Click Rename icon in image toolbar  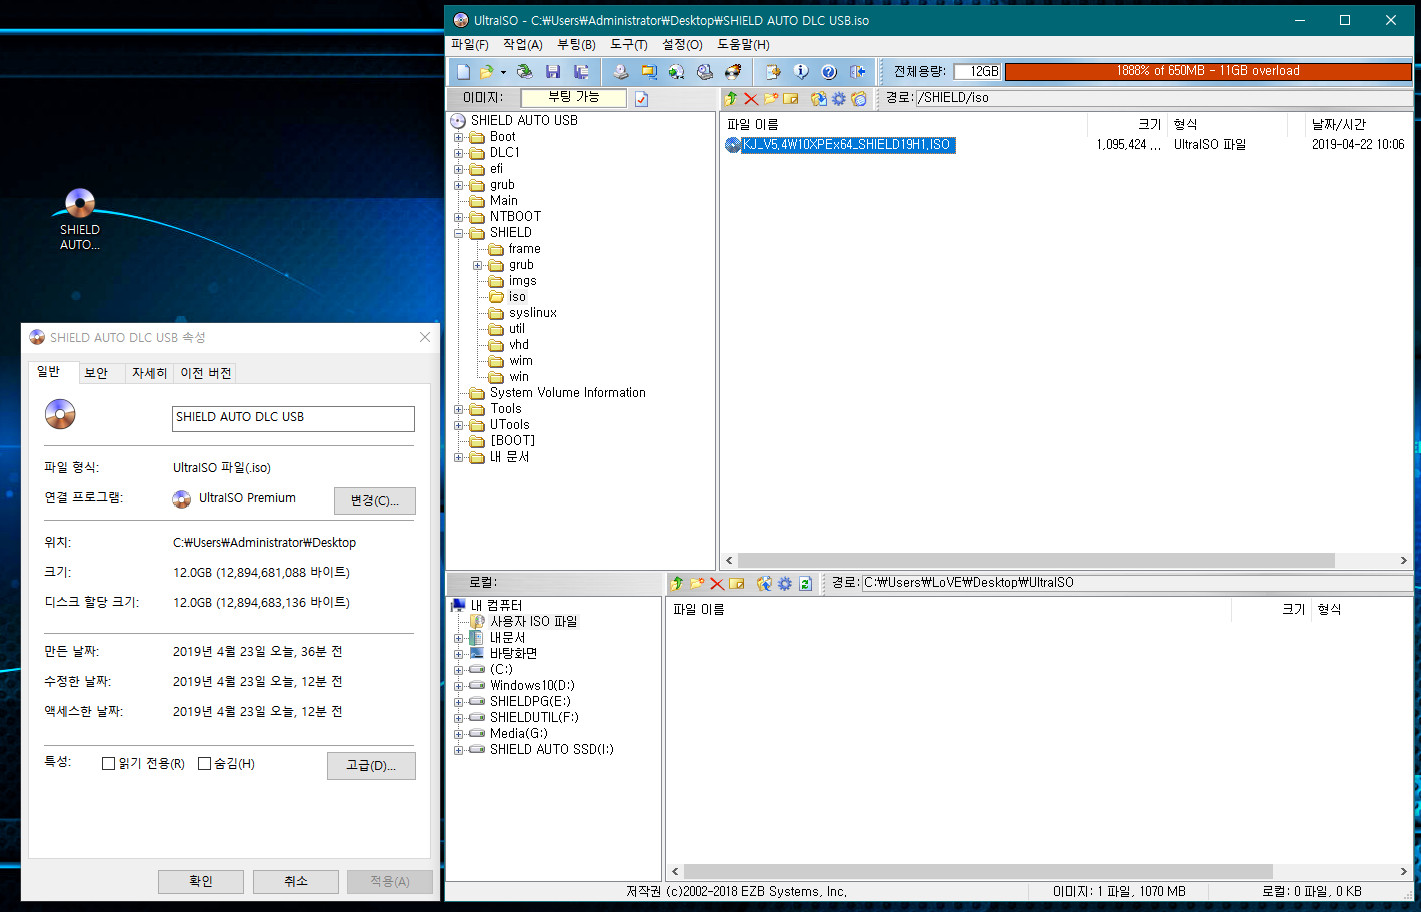791,98
